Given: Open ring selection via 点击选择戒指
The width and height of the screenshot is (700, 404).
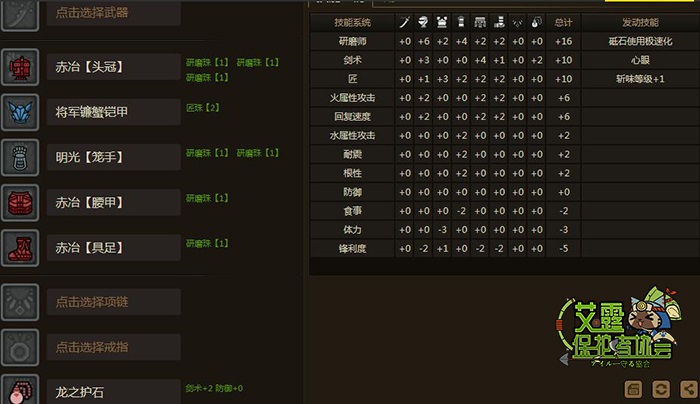Looking at the screenshot, I should point(114,347).
